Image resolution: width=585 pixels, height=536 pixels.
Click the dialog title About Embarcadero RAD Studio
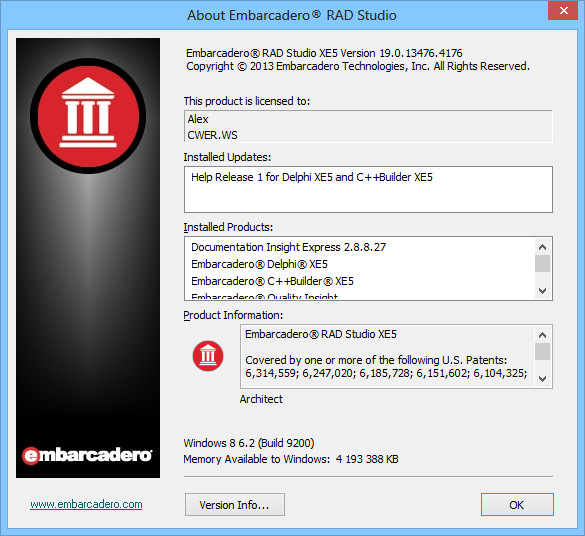[x=292, y=15]
